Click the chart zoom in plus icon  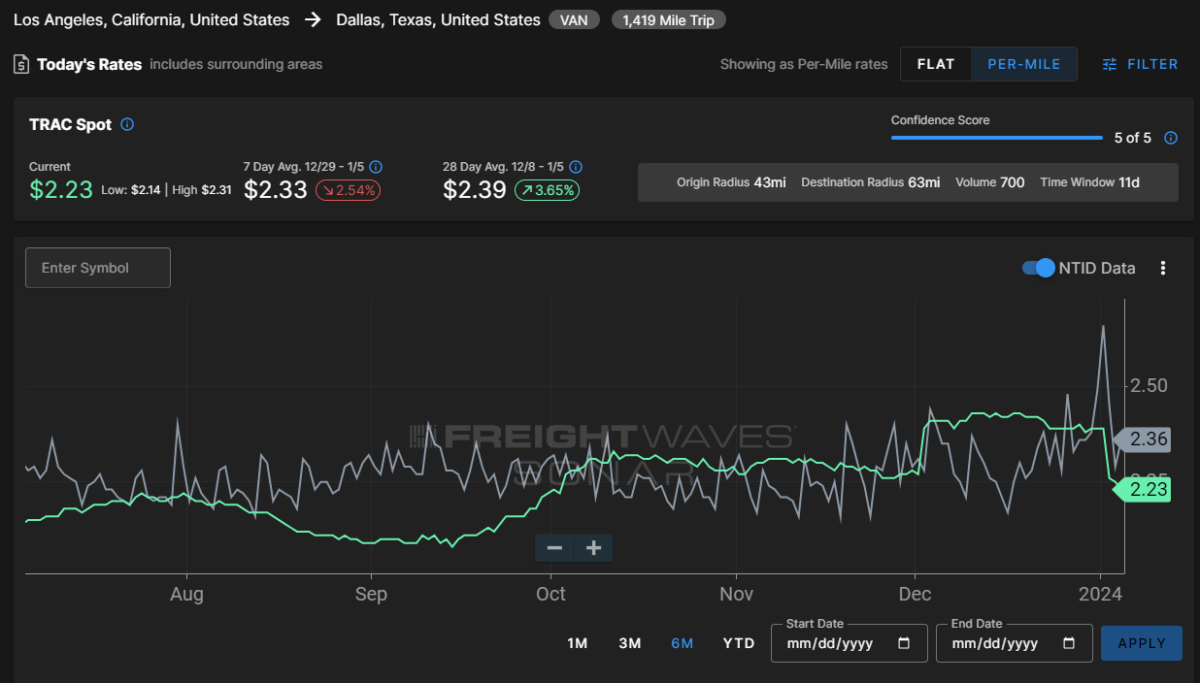[593, 548]
